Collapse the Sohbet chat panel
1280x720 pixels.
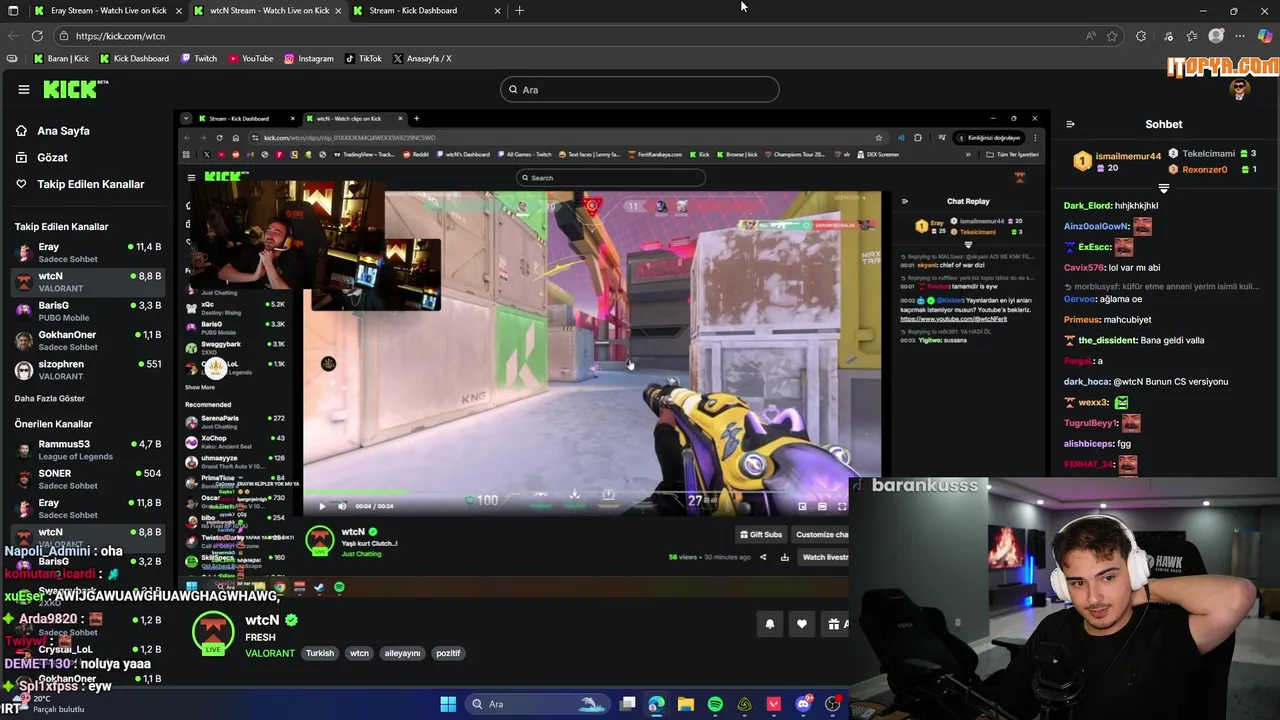[x=1070, y=124]
